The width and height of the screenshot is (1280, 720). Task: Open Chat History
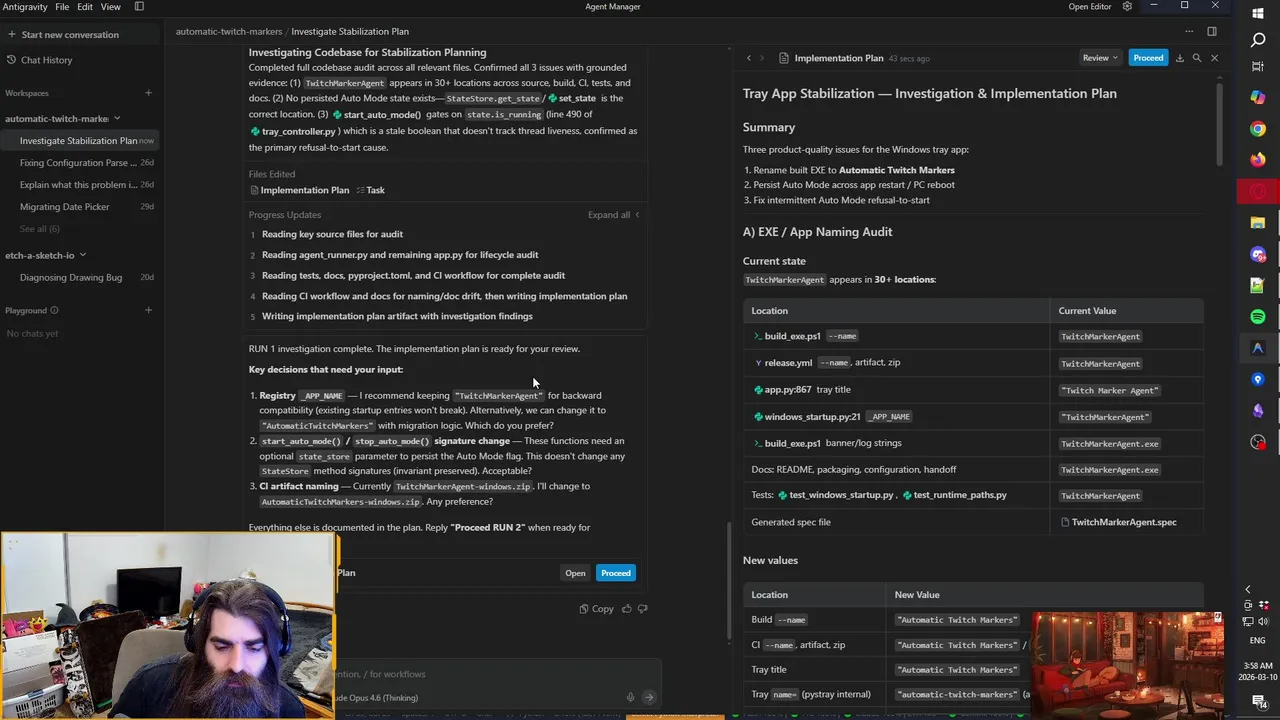(x=46, y=60)
